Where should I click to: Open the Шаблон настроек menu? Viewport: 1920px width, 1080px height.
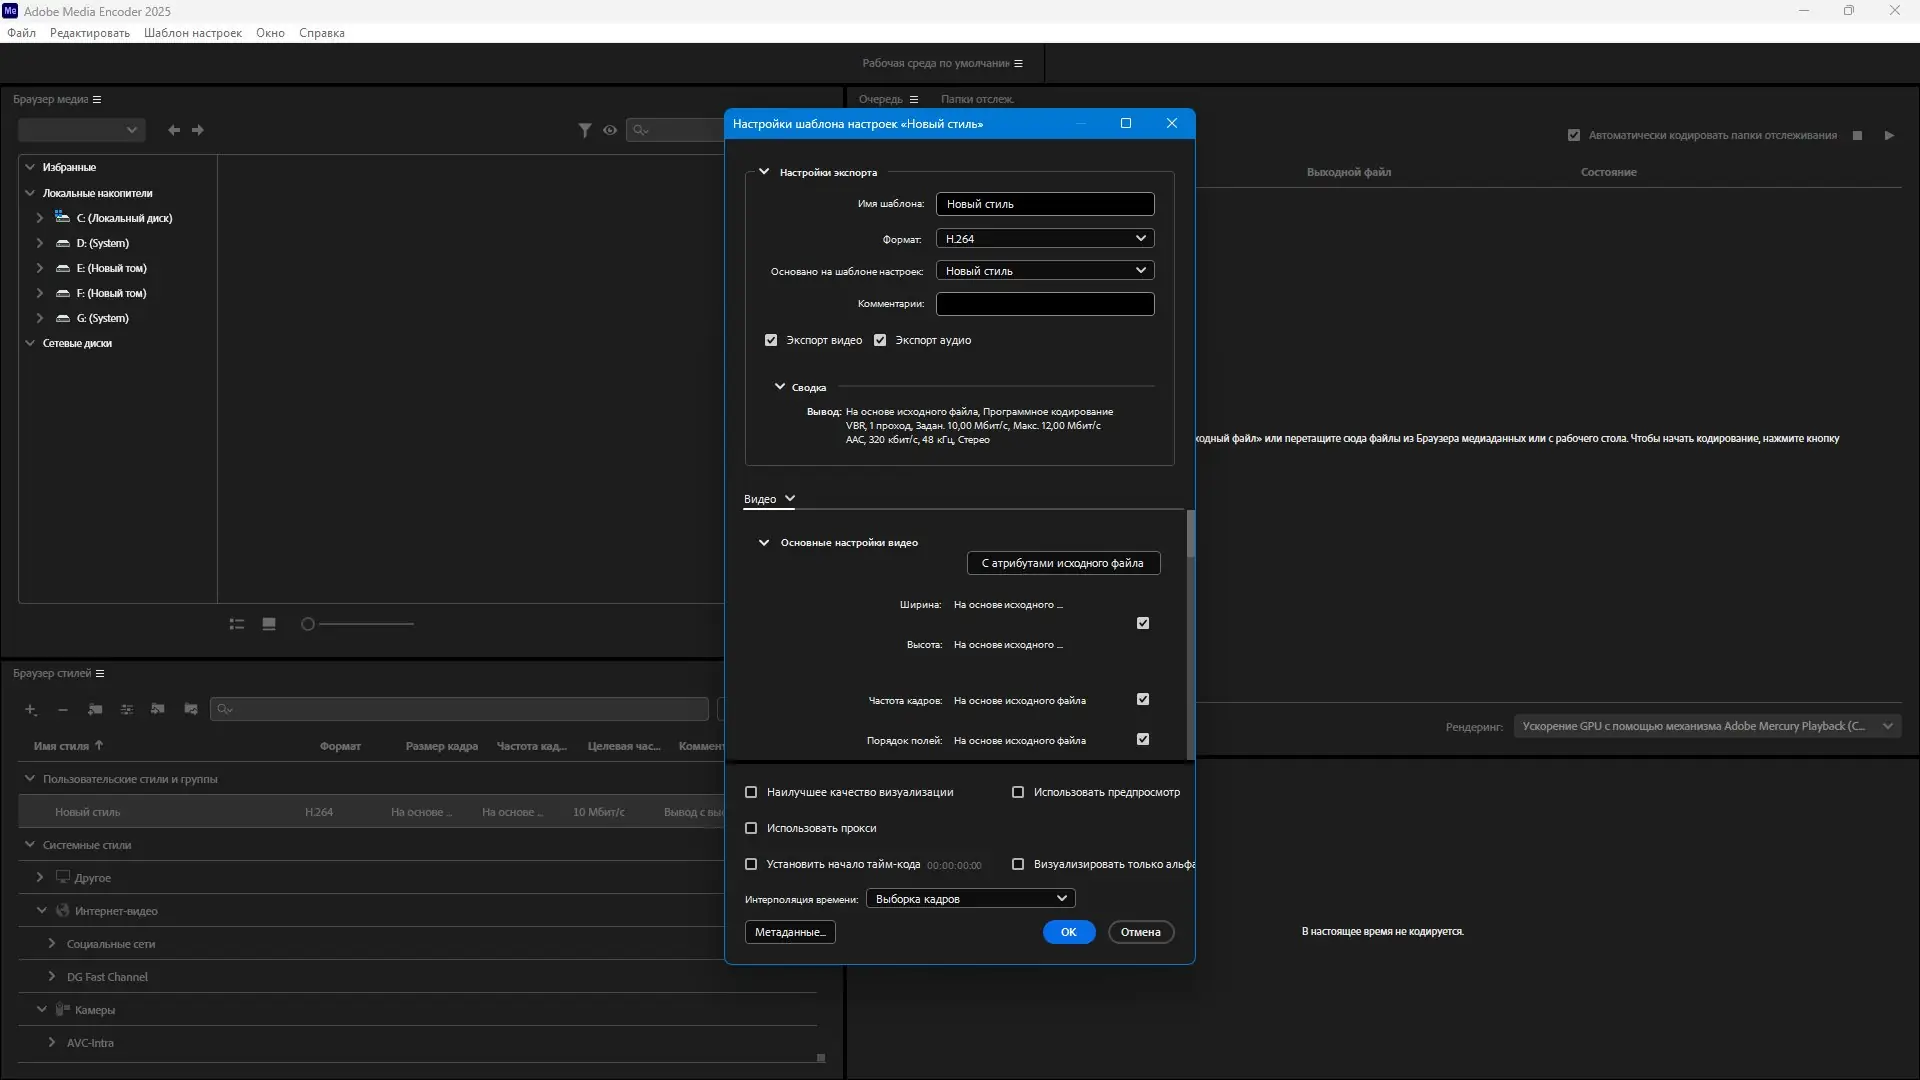193,33
